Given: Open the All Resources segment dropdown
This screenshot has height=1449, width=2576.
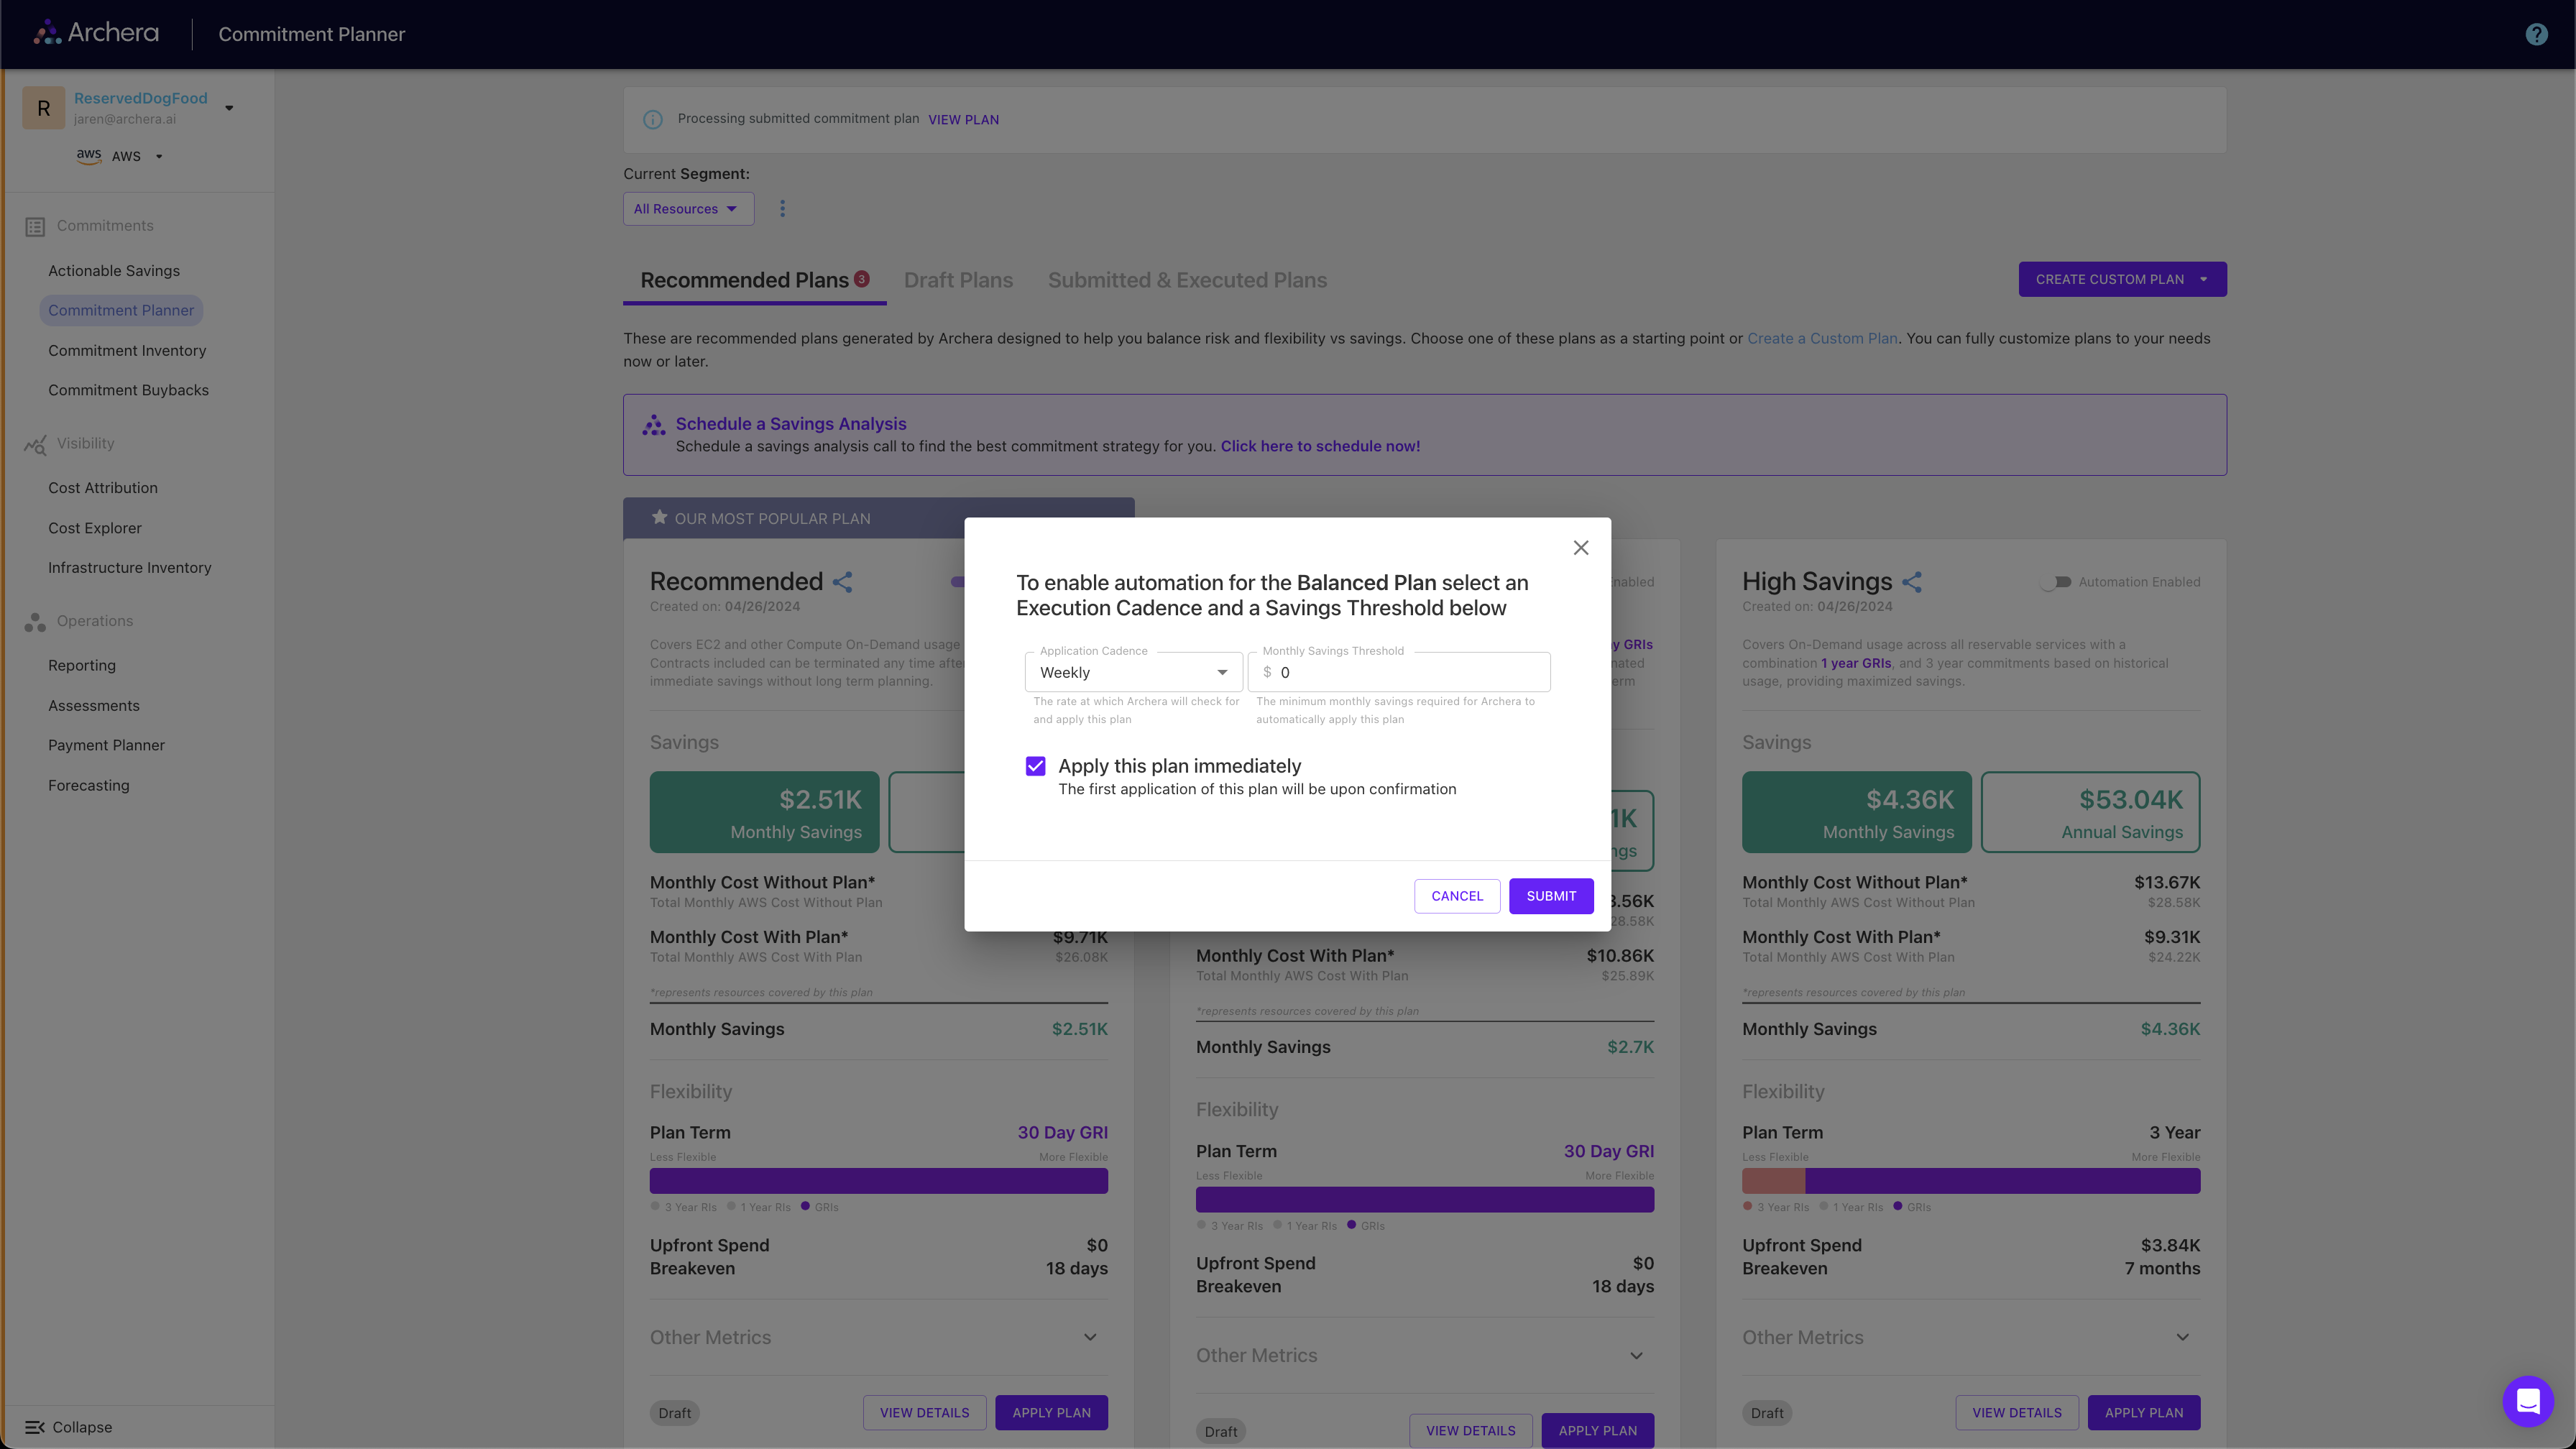Looking at the screenshot, I should point(688,208).
